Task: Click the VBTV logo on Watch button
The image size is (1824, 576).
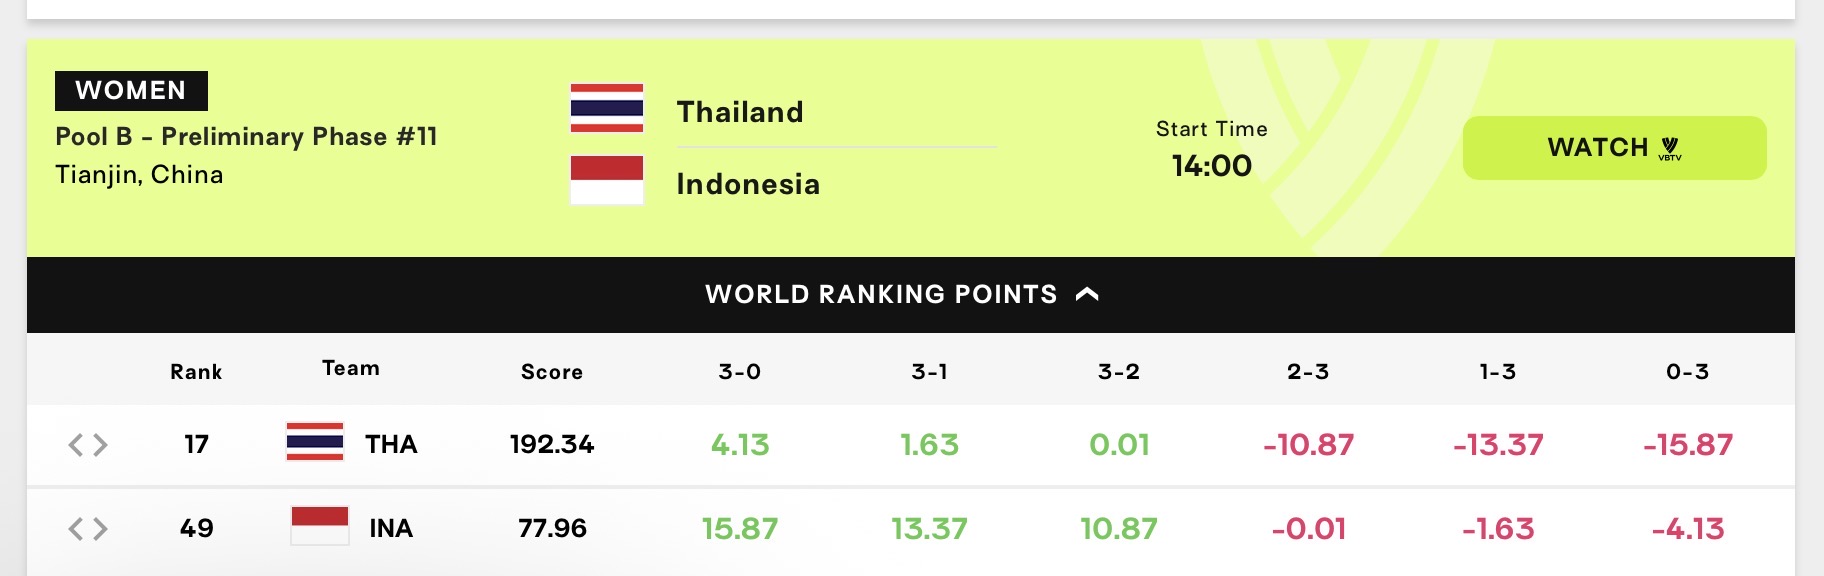Action: point(1670,149)
